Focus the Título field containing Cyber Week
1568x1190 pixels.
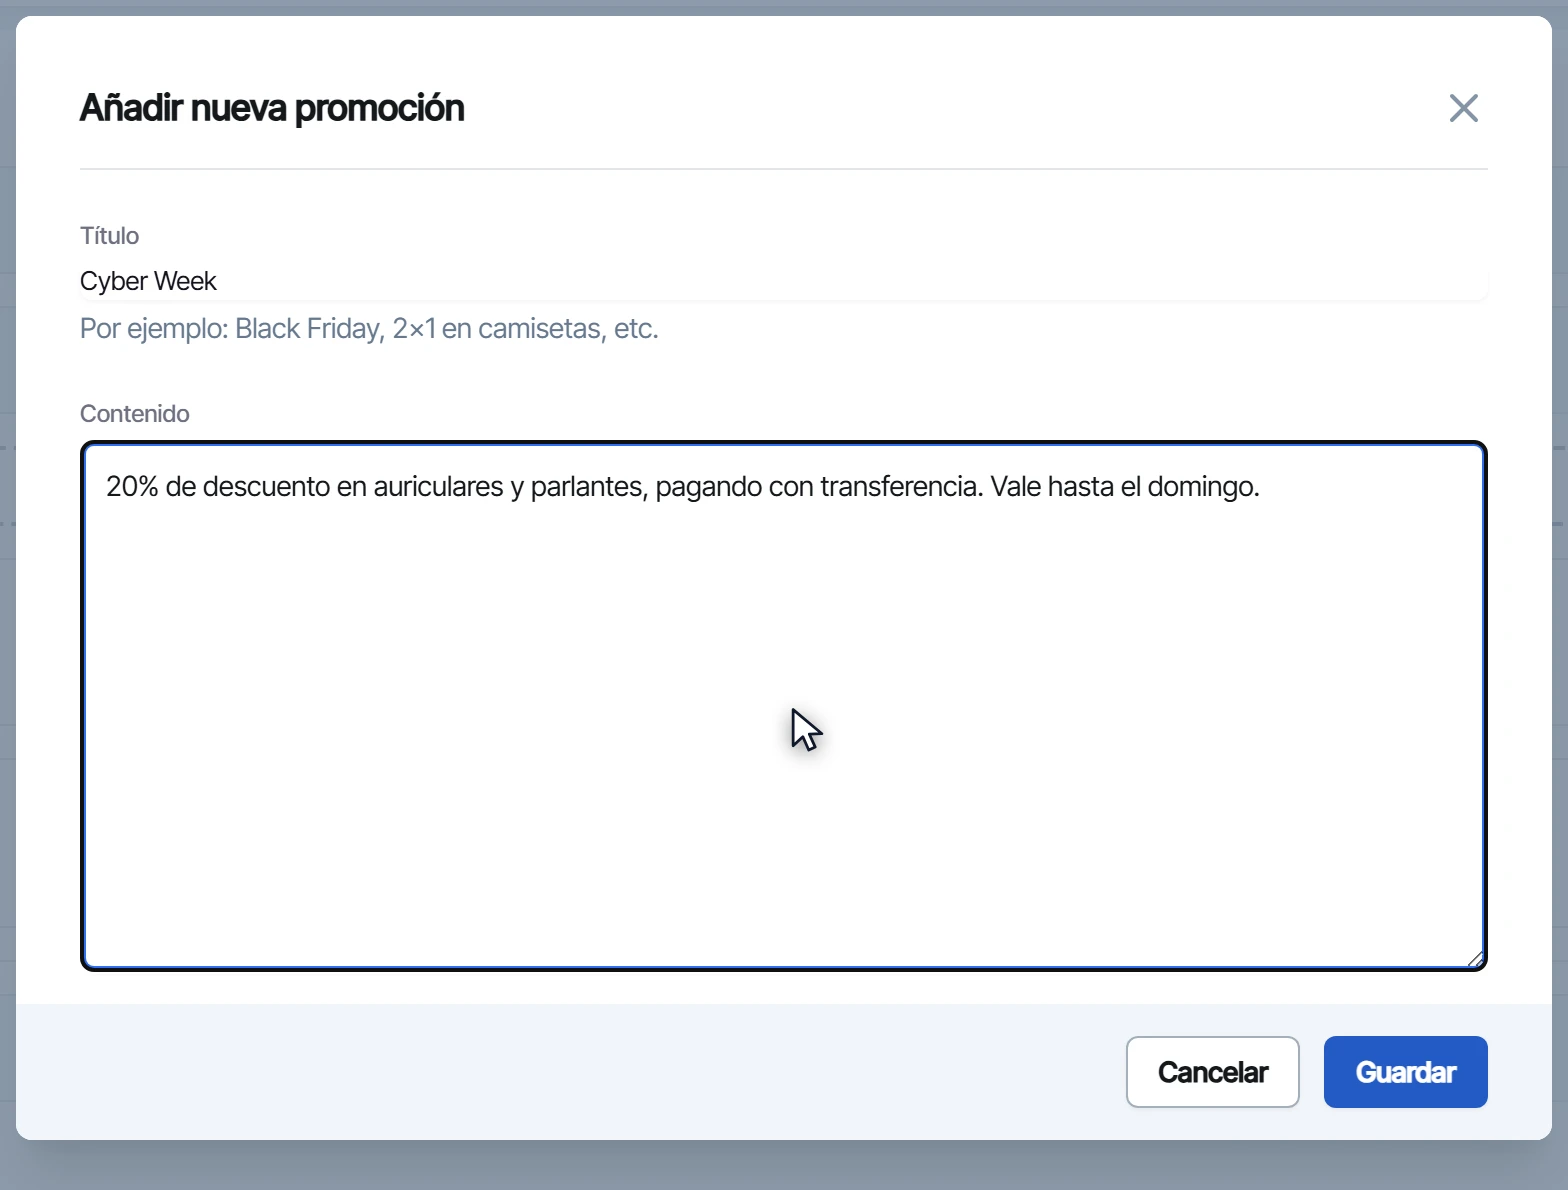784,281
